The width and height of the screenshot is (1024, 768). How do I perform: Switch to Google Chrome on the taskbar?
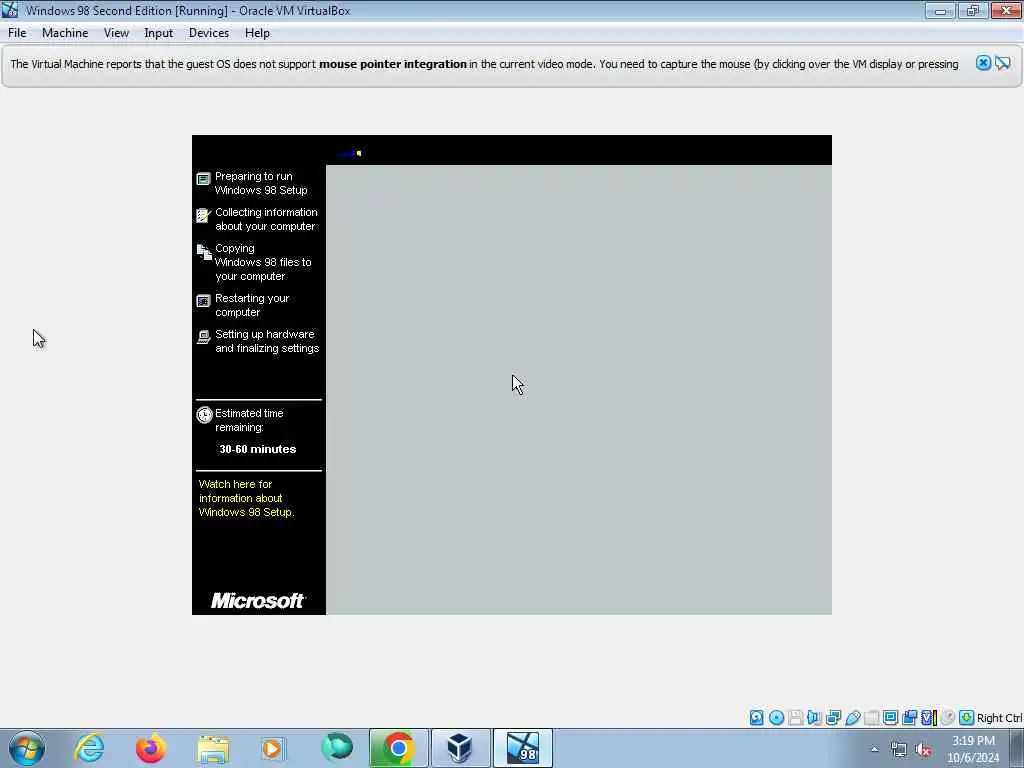(398, 748)
